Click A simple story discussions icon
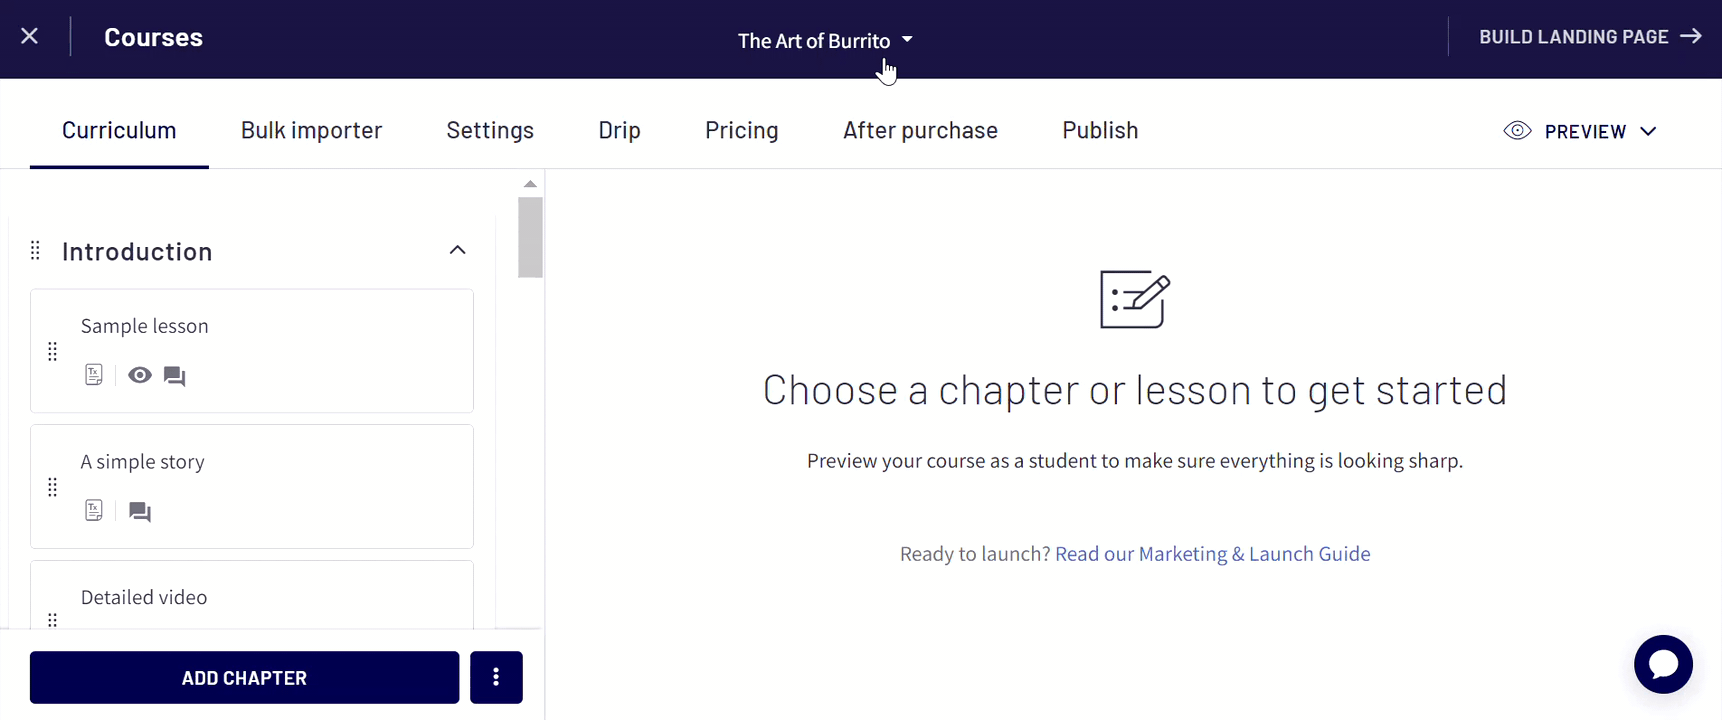This screenshot has height=720, width=1722. click(140, 512)
